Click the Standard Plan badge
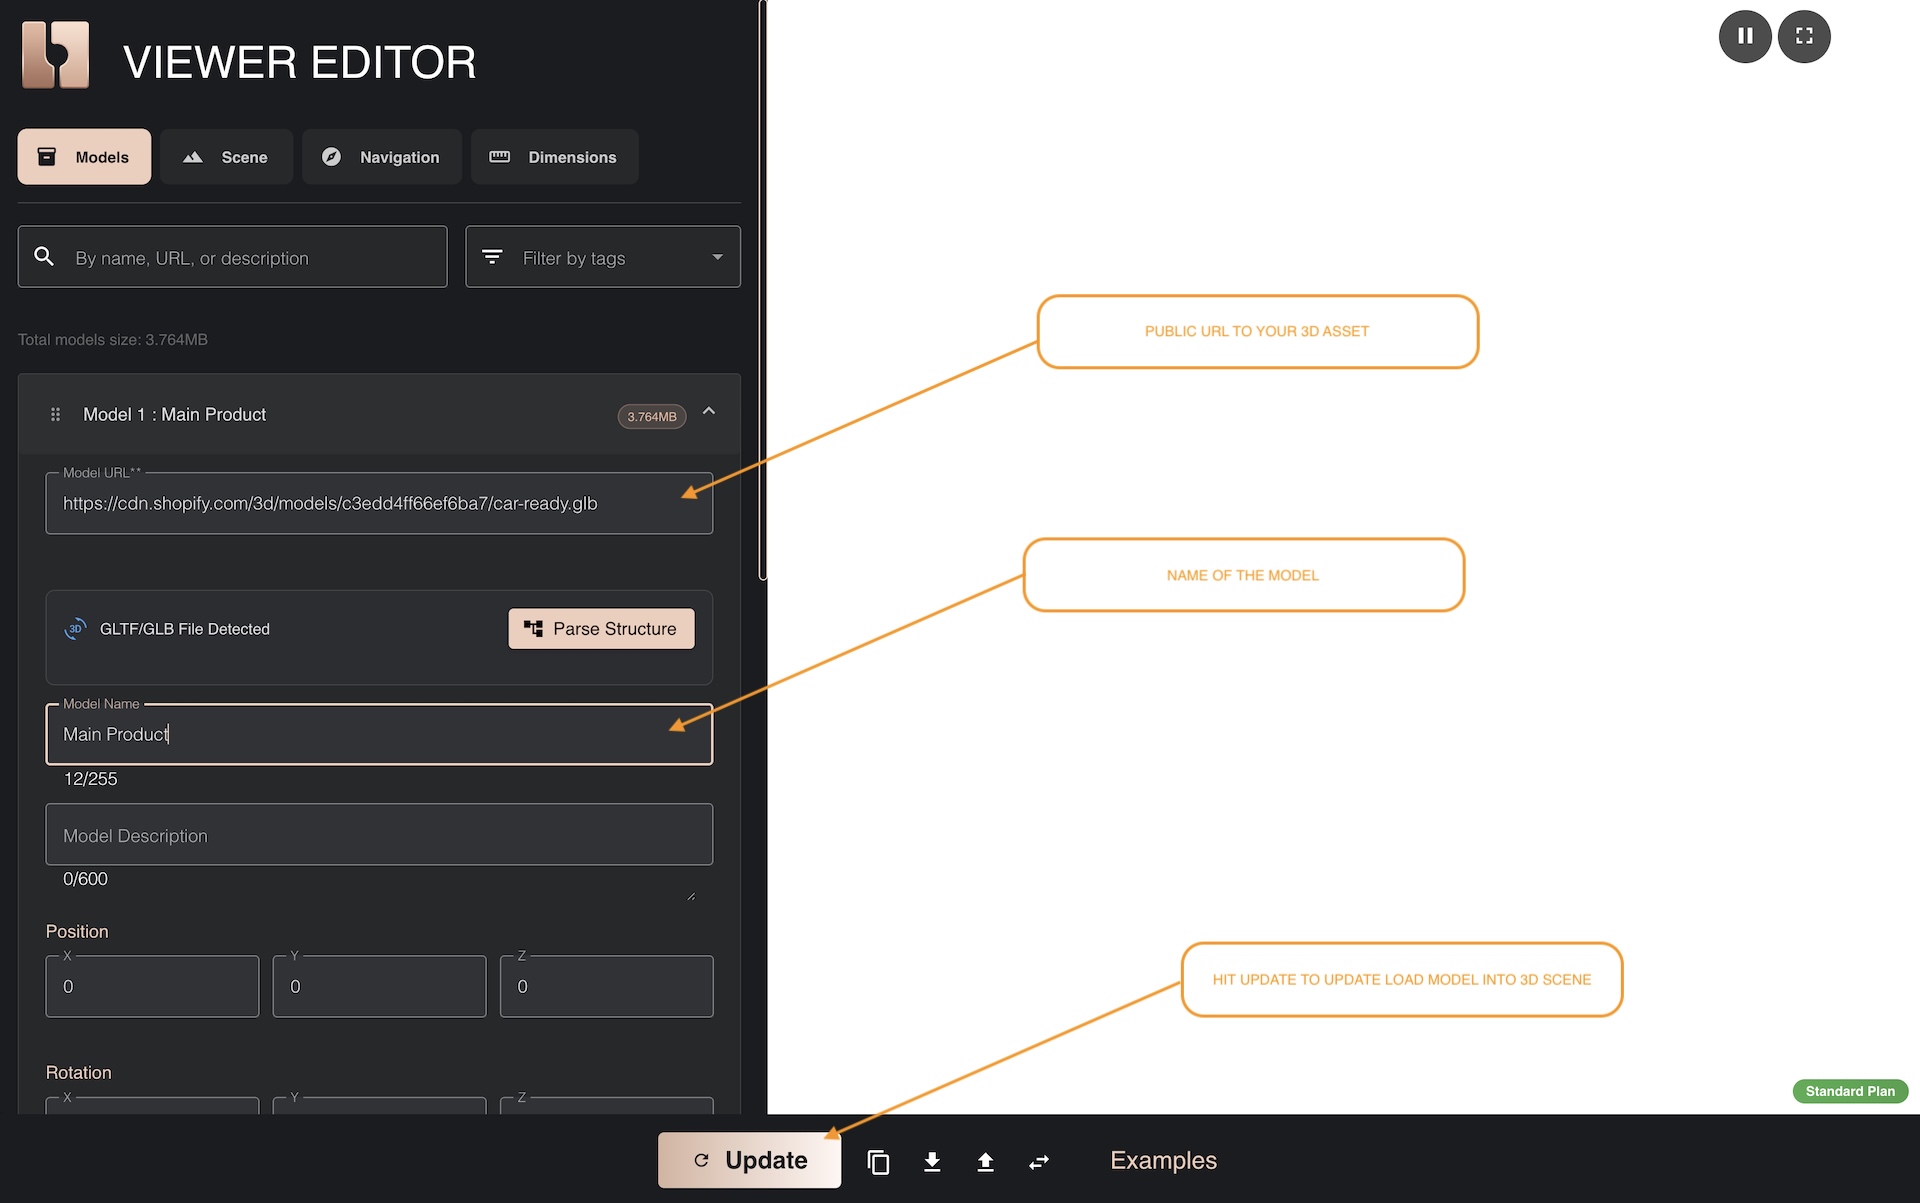Screen dimensions: 1920x1203 click(1849, 1091)
